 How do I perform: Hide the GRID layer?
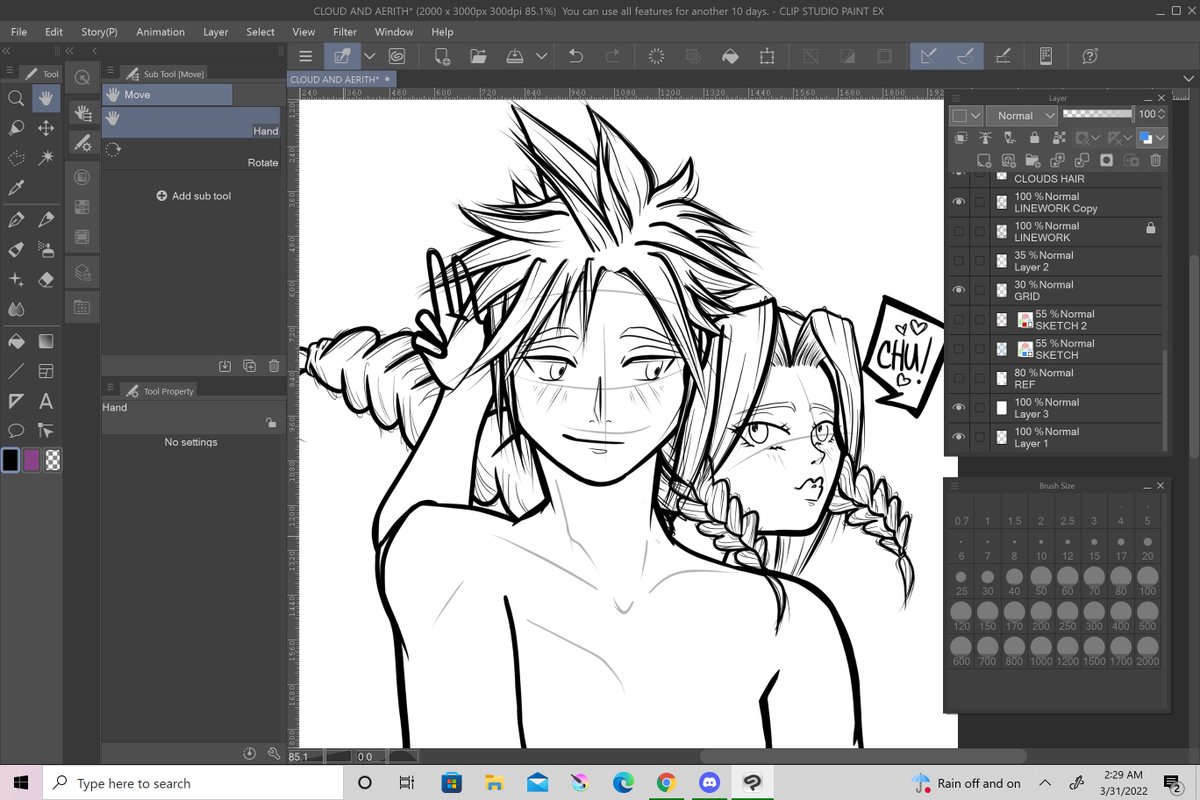coord(959,290)
